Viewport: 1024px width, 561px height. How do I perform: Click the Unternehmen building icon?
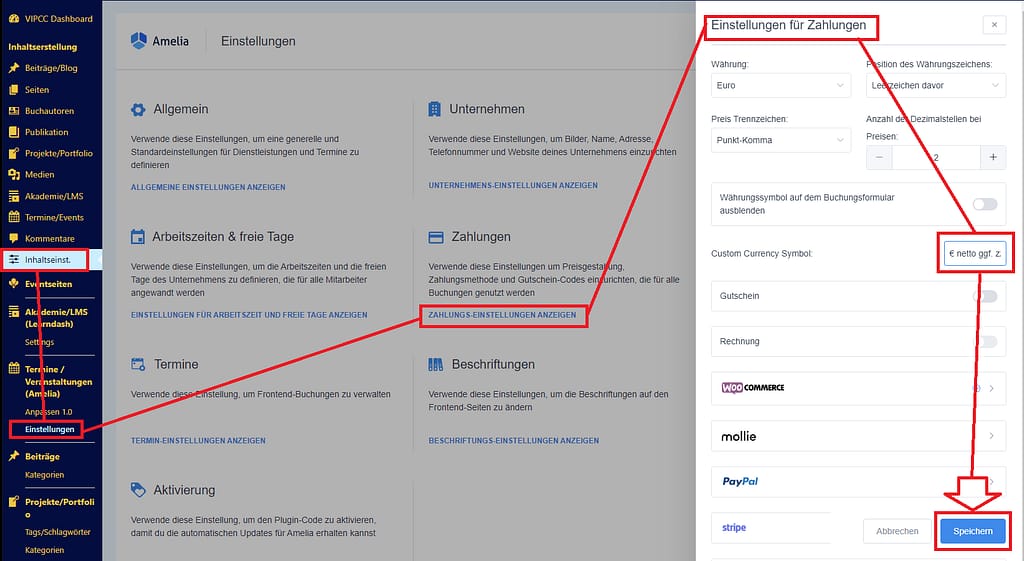coord(435,109)
